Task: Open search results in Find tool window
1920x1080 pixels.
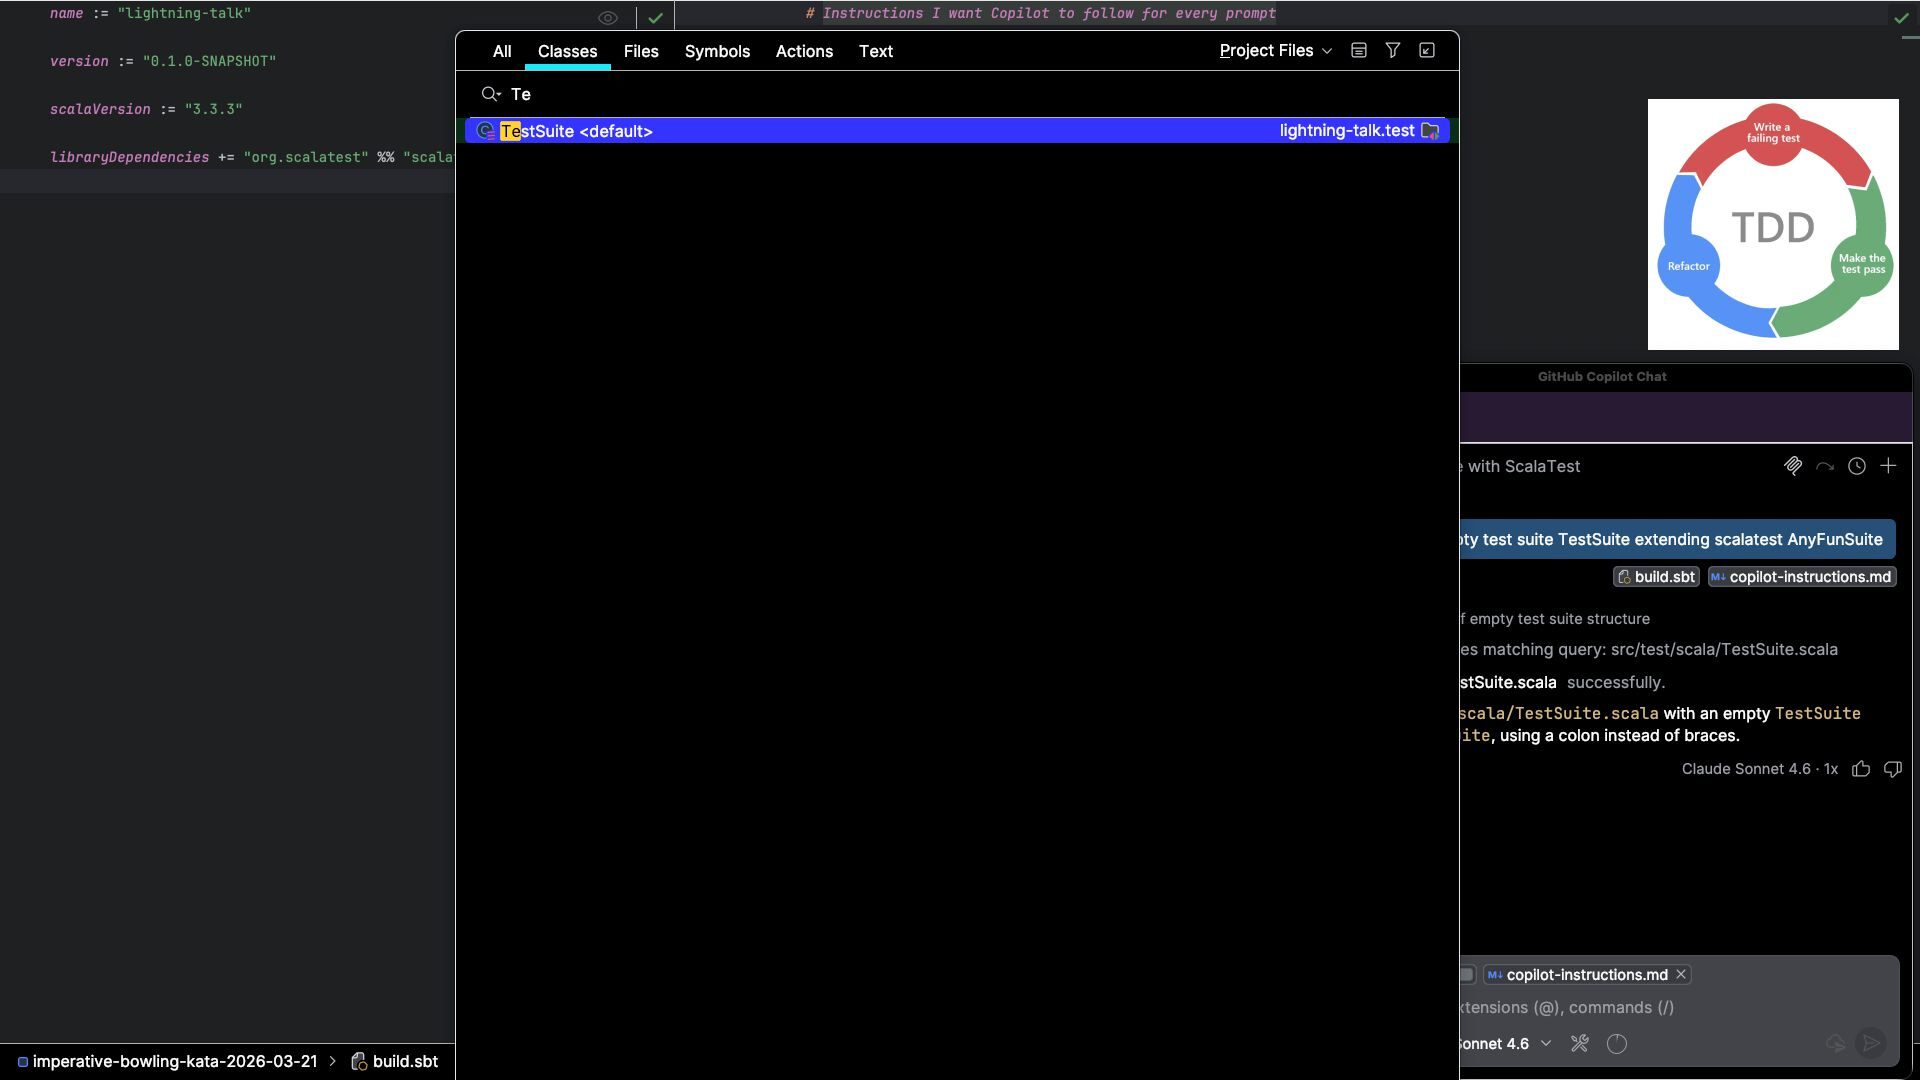Action: point(1427,50)
